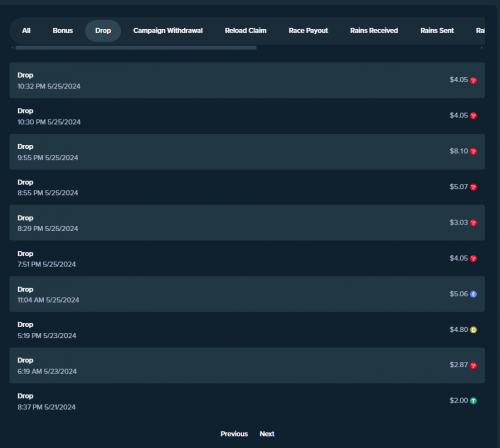500x448 pixels.
Task: Select the Drop entry from 11:04 AM 5/25/2024
Action: (x=247, y=294)
